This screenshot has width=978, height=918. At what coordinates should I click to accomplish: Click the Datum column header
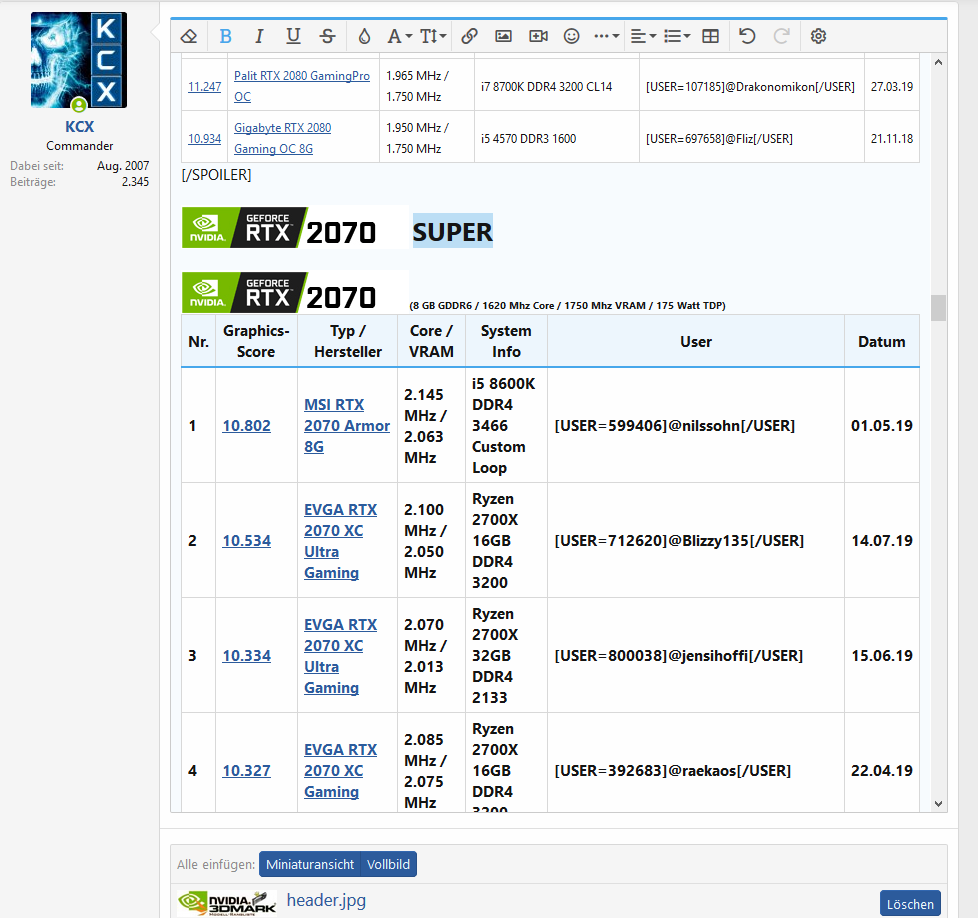point(881,342)
